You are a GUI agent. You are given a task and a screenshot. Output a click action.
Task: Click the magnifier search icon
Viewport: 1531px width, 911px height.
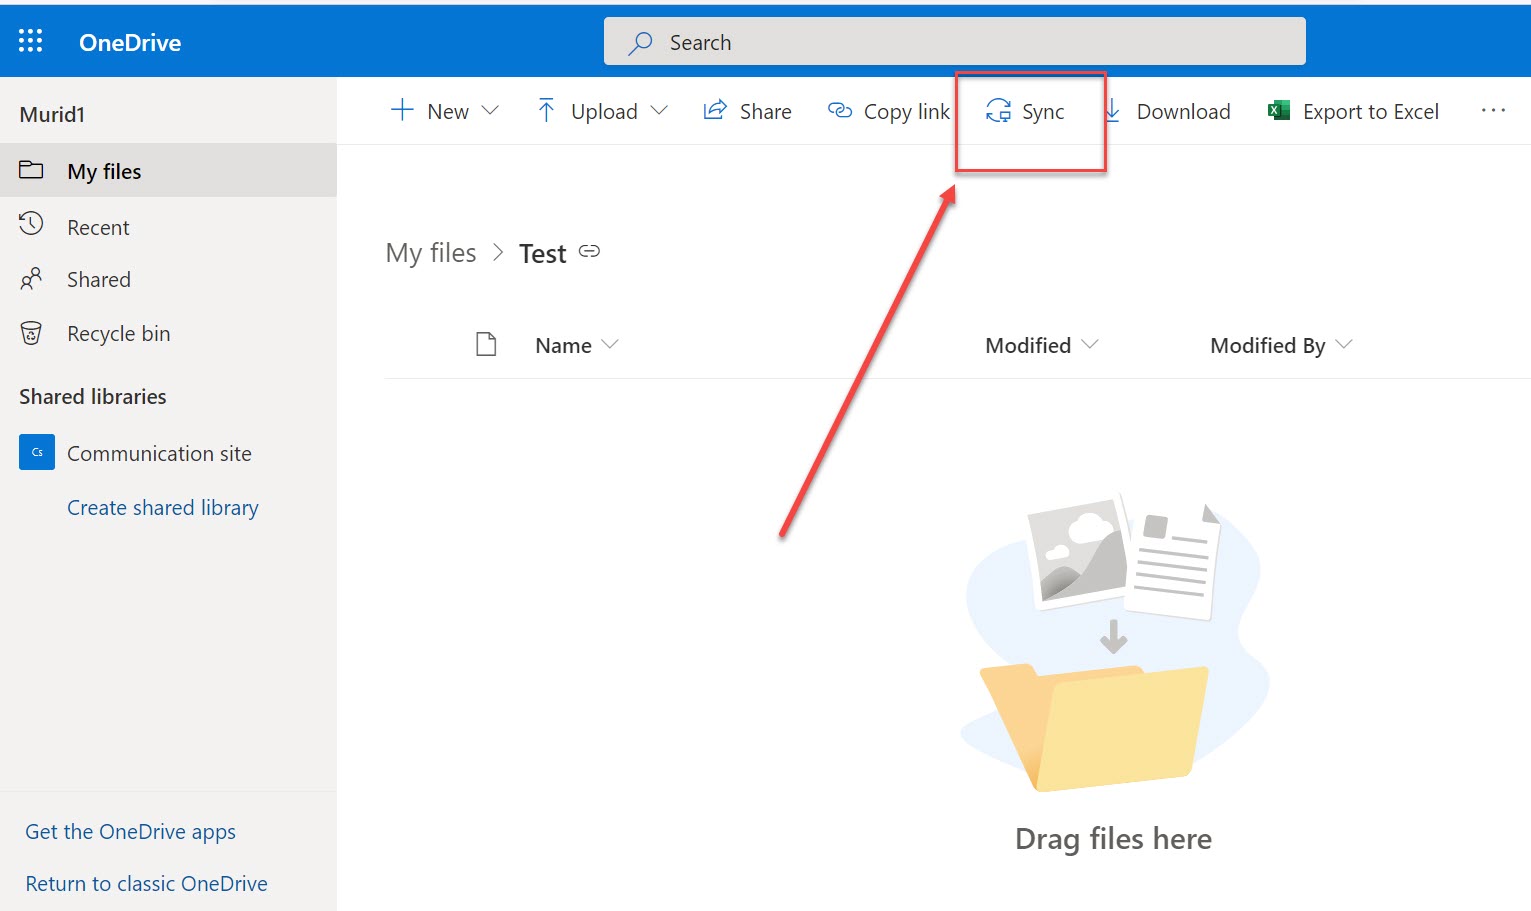tap(640, 42)
